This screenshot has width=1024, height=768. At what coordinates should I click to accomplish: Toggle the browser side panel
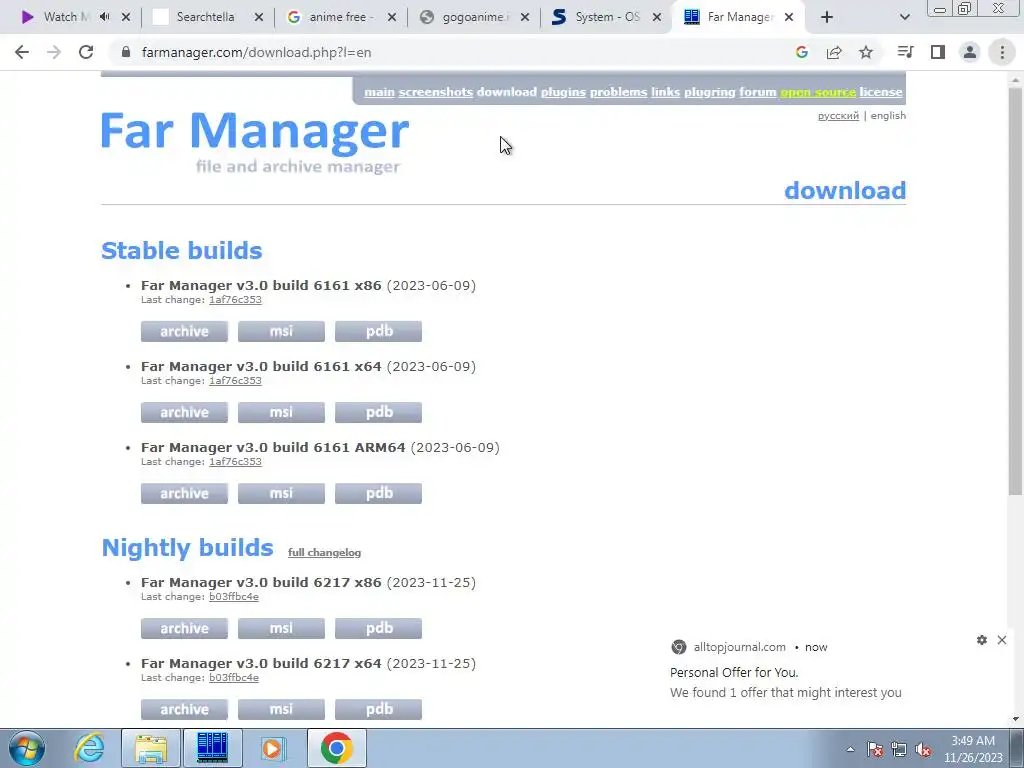938,52
